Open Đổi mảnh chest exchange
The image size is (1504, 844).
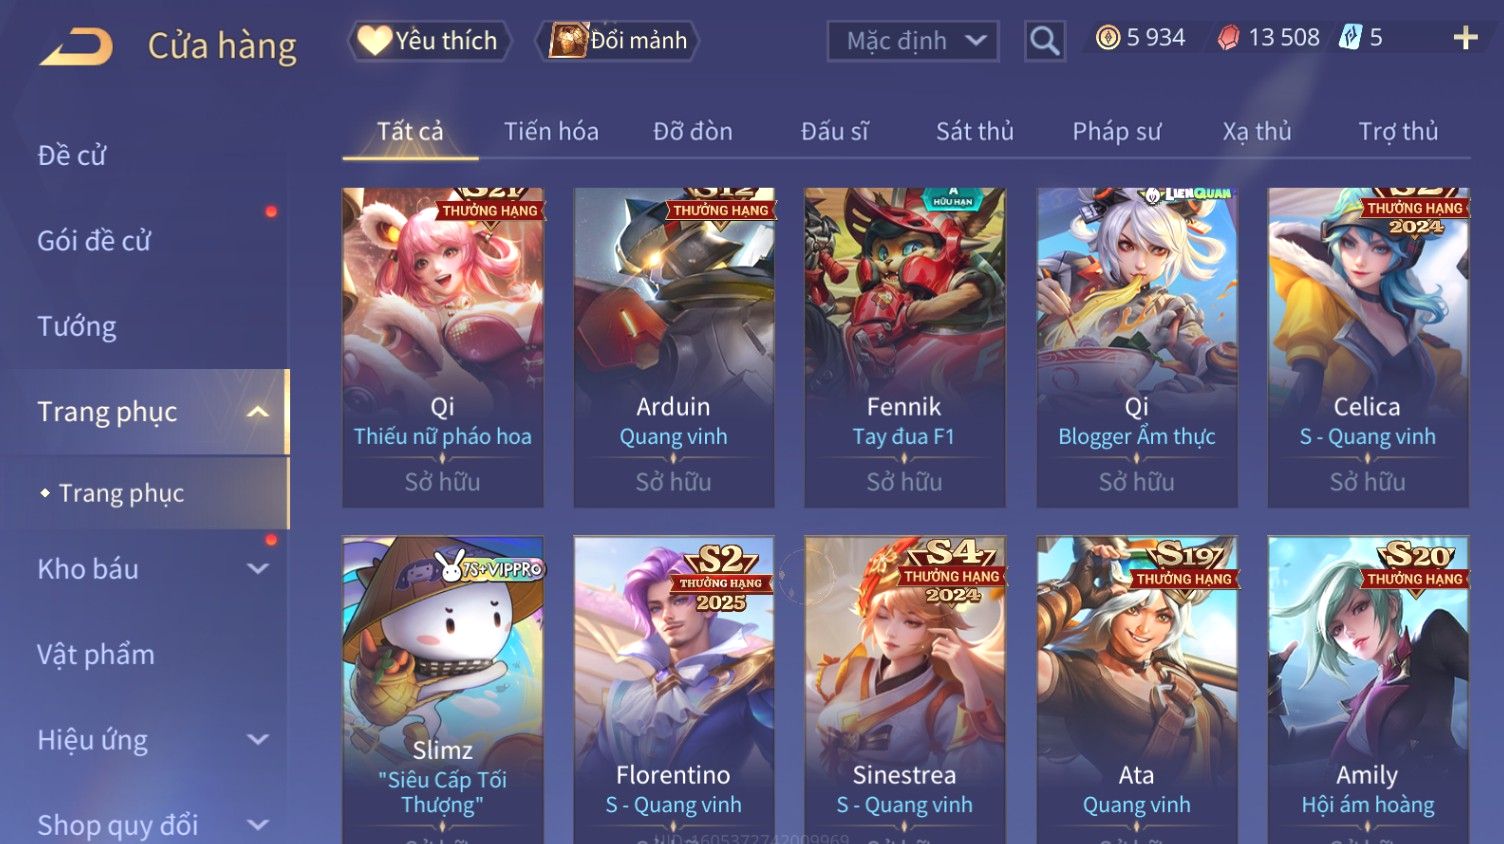point(617,41)
